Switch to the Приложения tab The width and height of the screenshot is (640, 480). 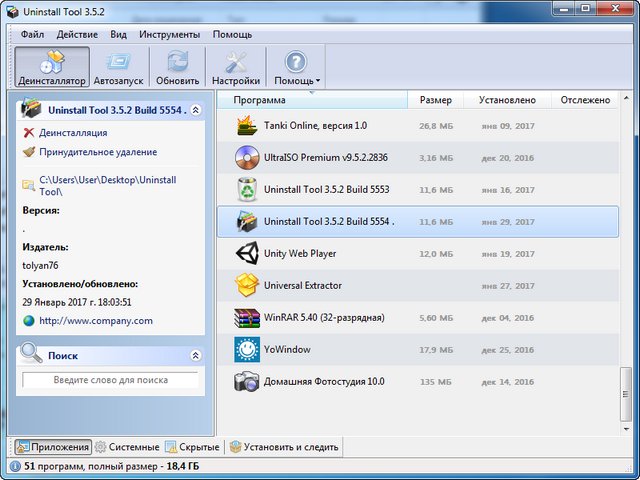pyautogui.click(x=53, y=447)
